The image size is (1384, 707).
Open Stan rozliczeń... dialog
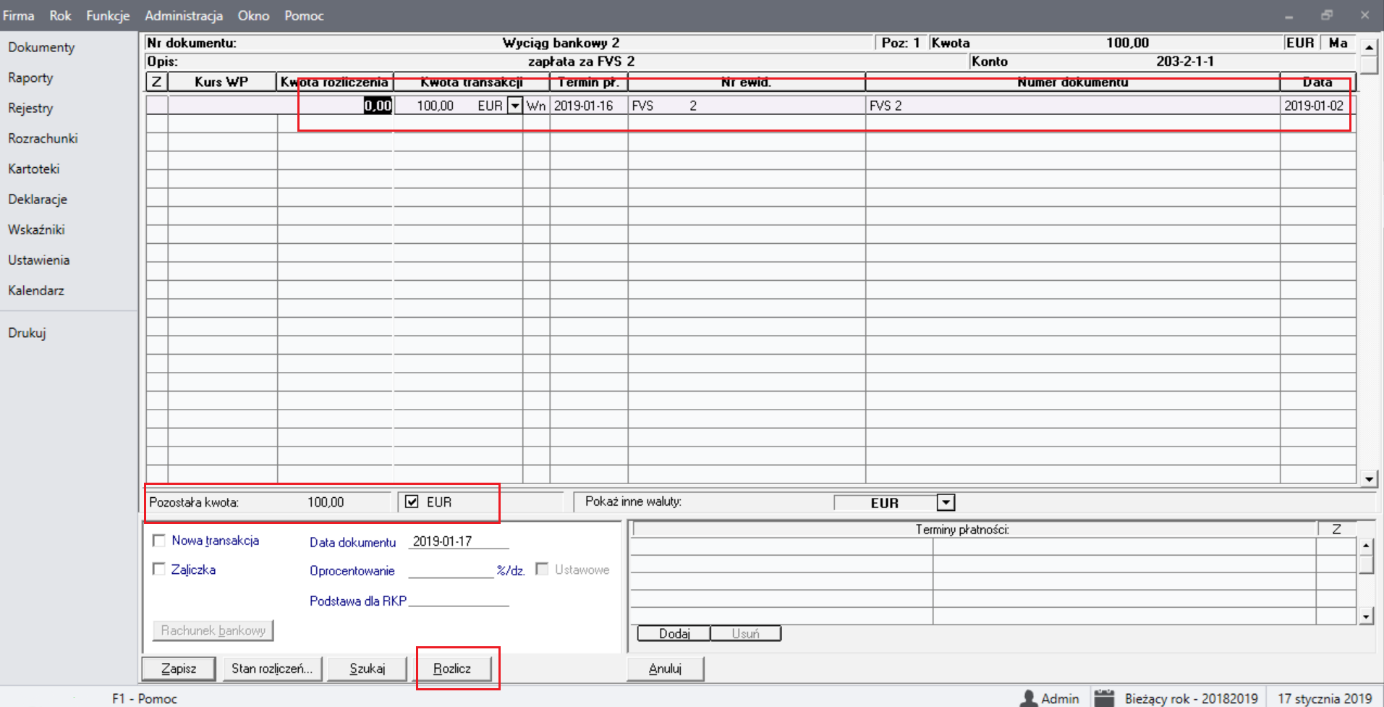(271, 669)
